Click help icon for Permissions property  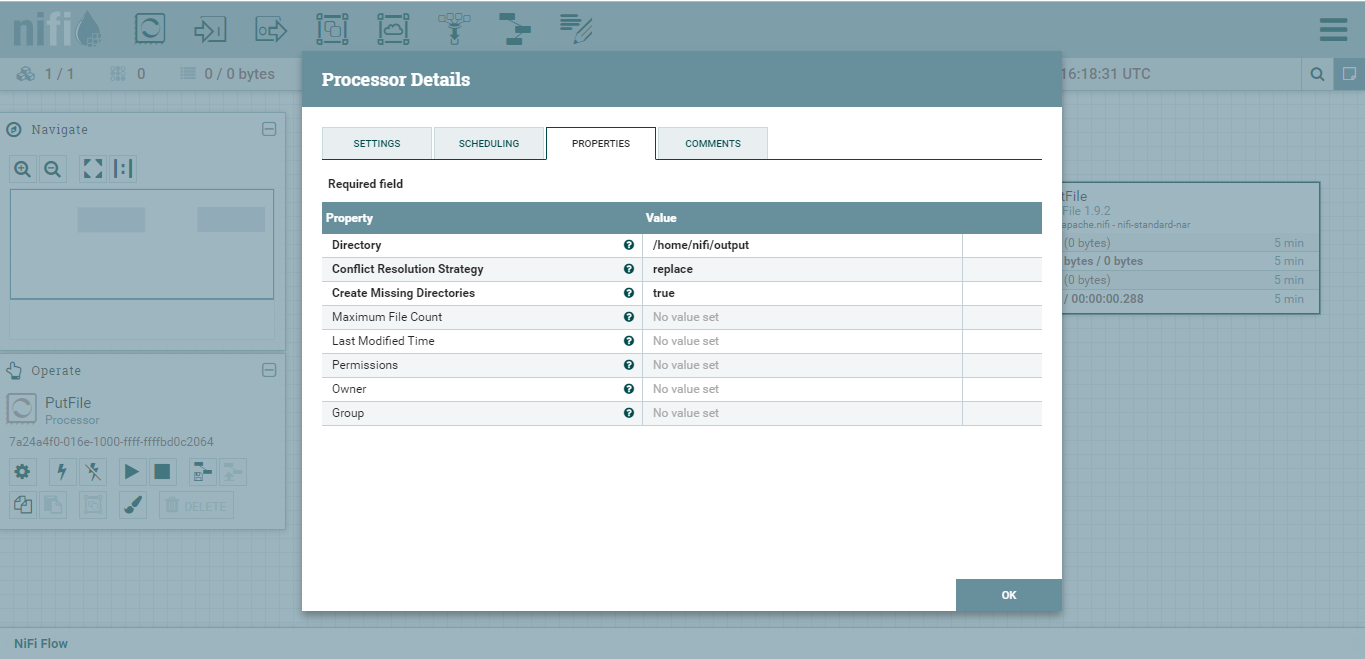click(x=629, y=365)
